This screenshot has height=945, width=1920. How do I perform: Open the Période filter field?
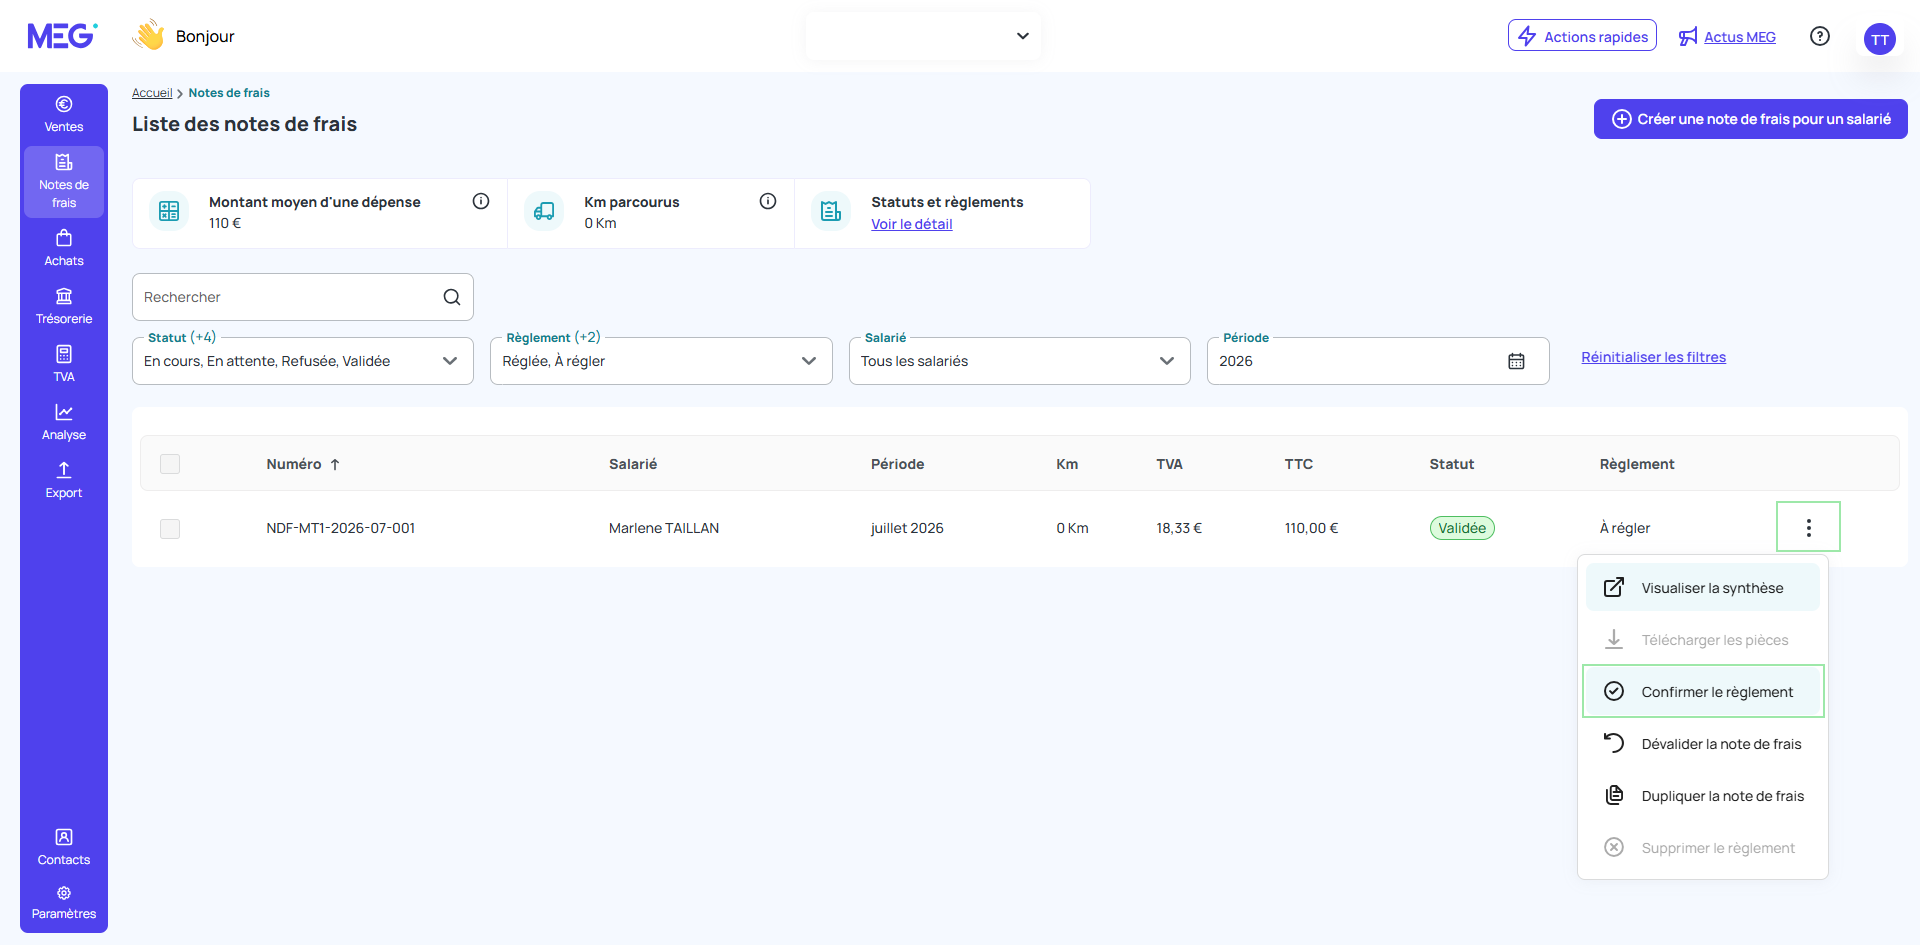coord(1378,361)
